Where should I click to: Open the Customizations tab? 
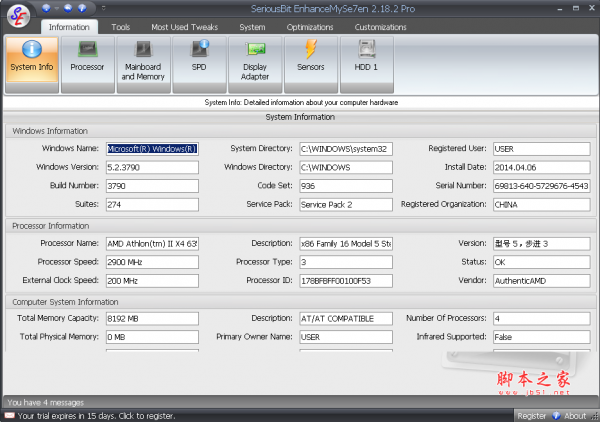click(380, 27)
